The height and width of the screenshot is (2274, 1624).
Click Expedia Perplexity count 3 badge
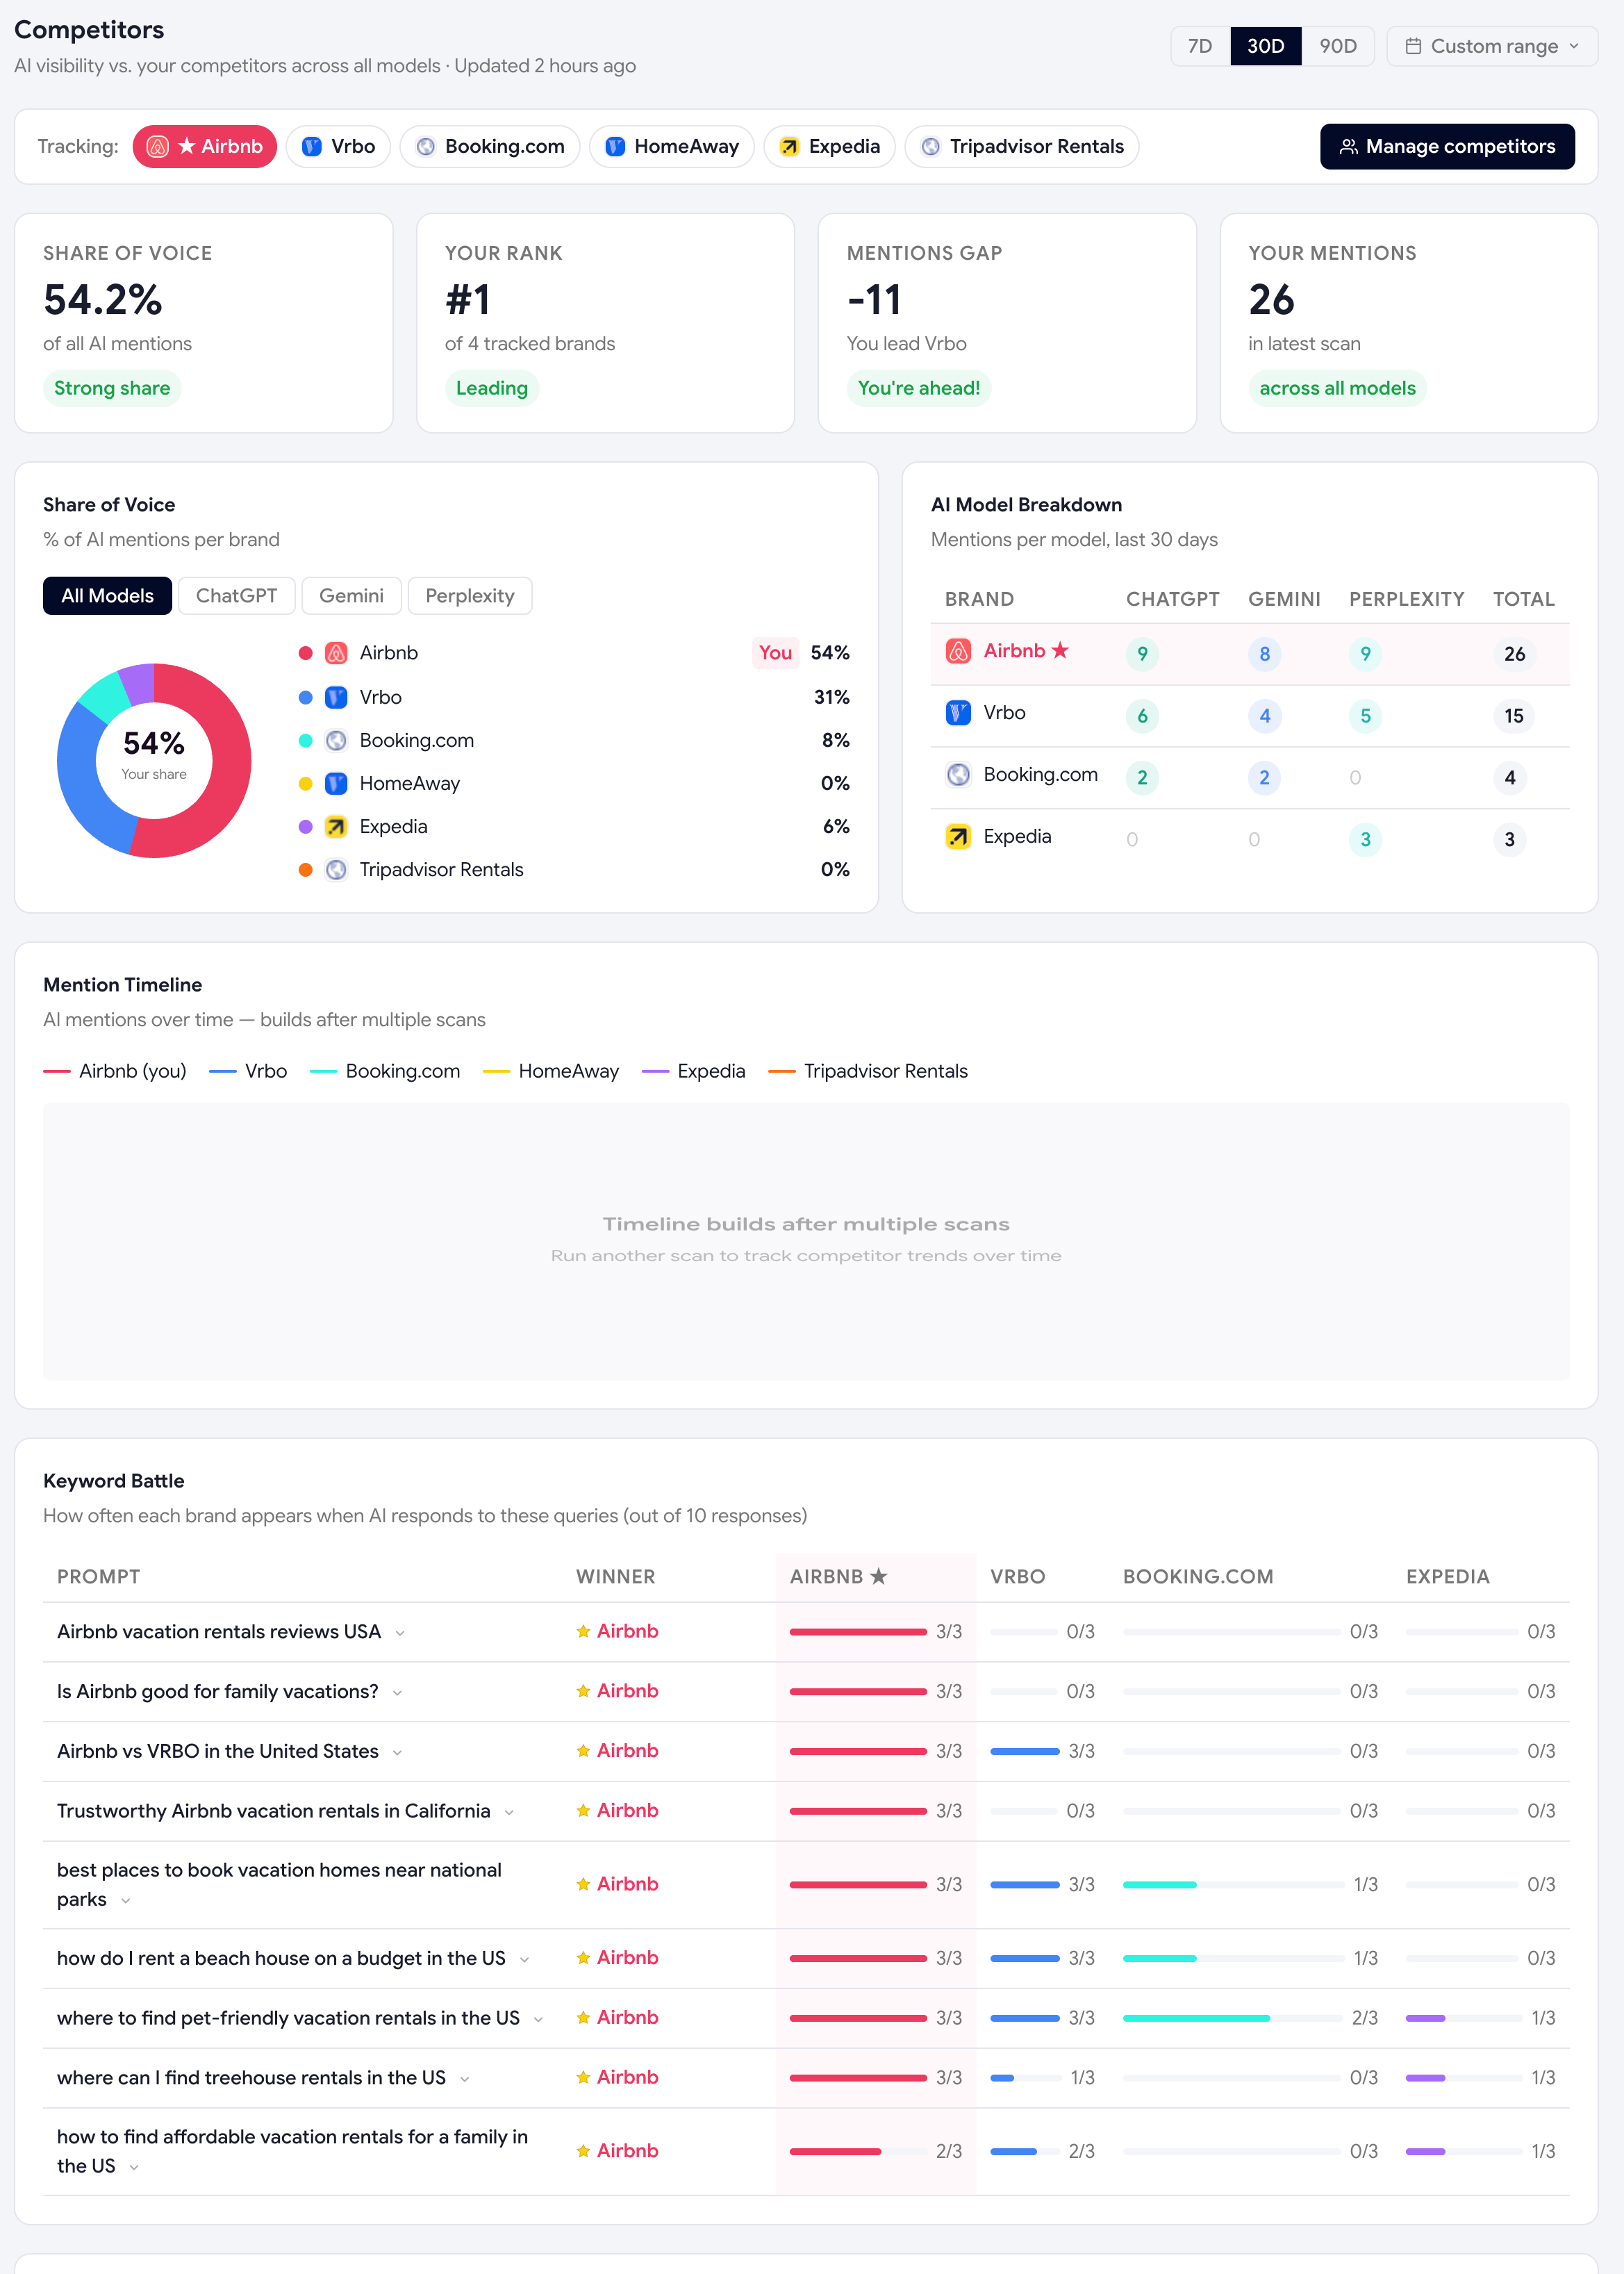point(1365,840)
